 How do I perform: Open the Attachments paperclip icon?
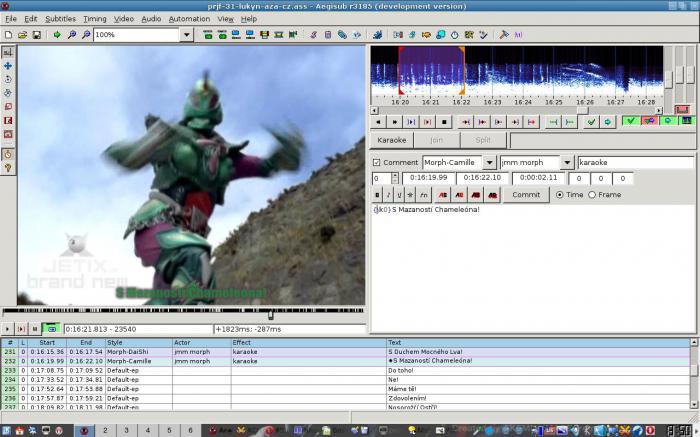342,35
